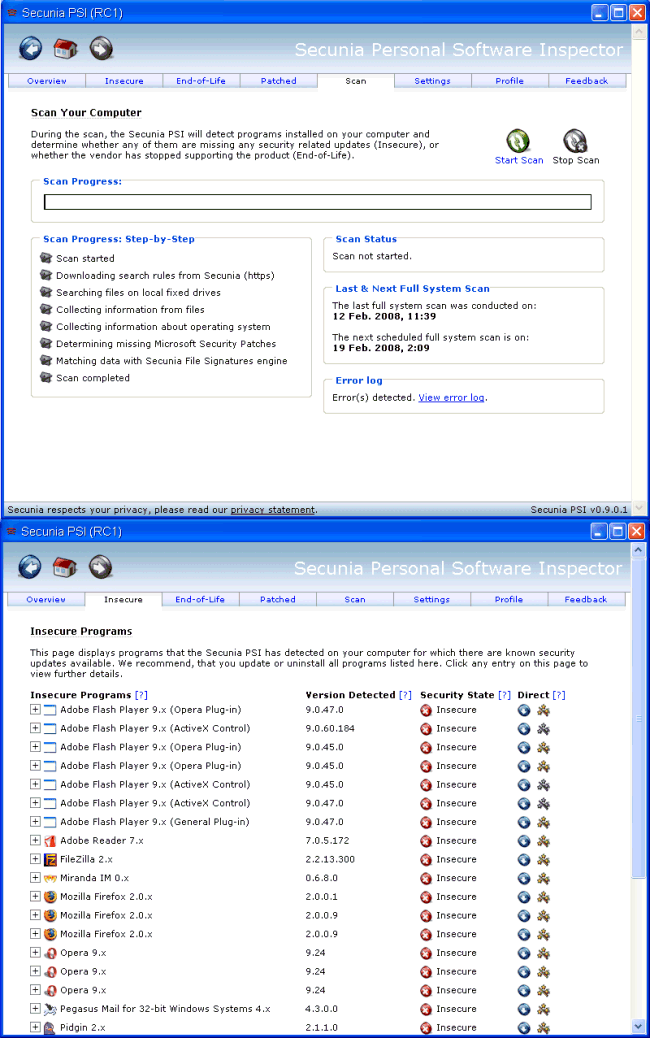Click version number 2.2.13.300

pyautogui.click(x=330, y=859)
